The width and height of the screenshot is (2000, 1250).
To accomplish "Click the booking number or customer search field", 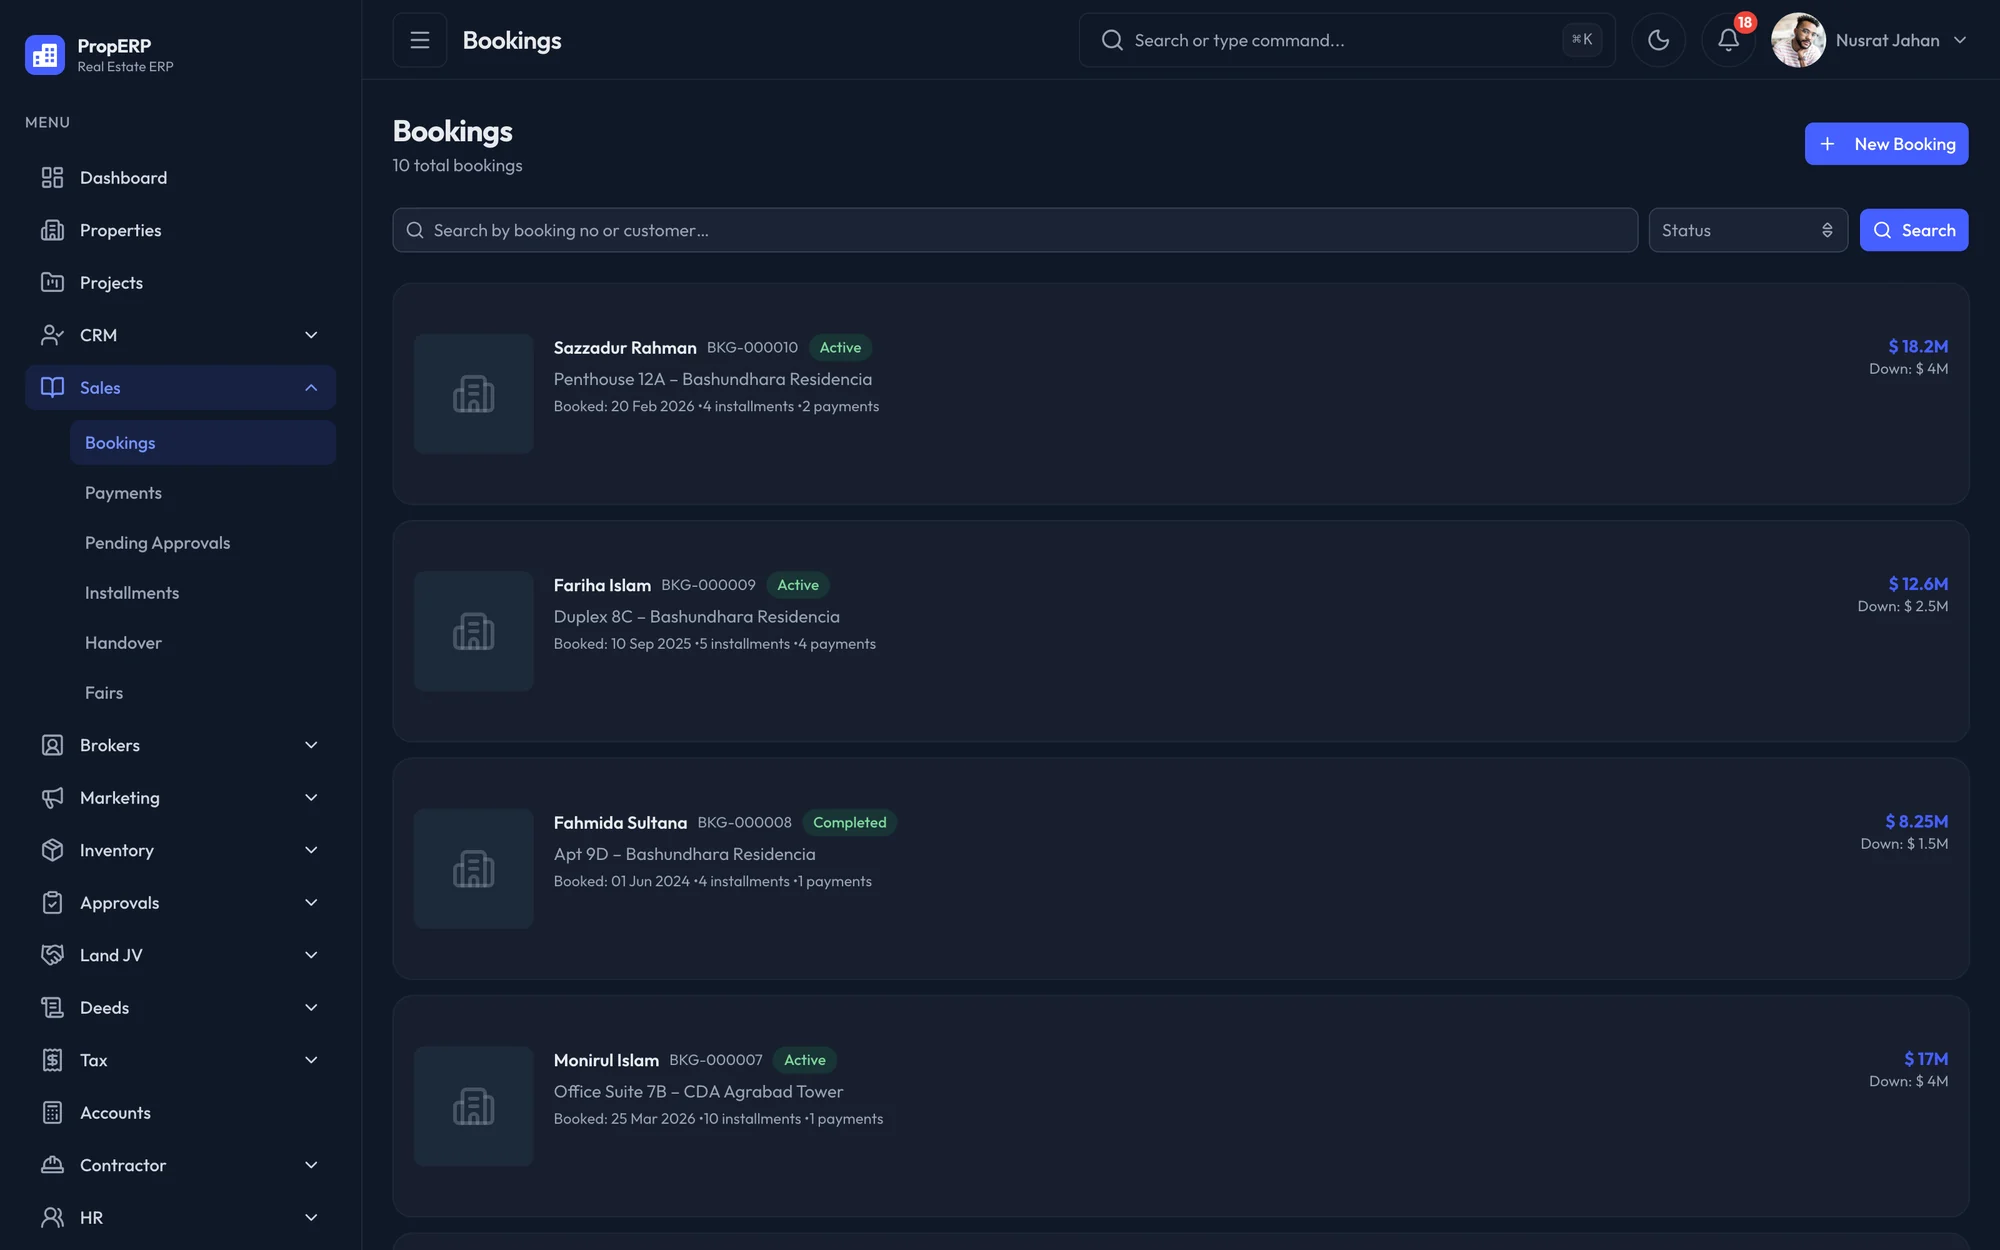I will (1015, 230).
